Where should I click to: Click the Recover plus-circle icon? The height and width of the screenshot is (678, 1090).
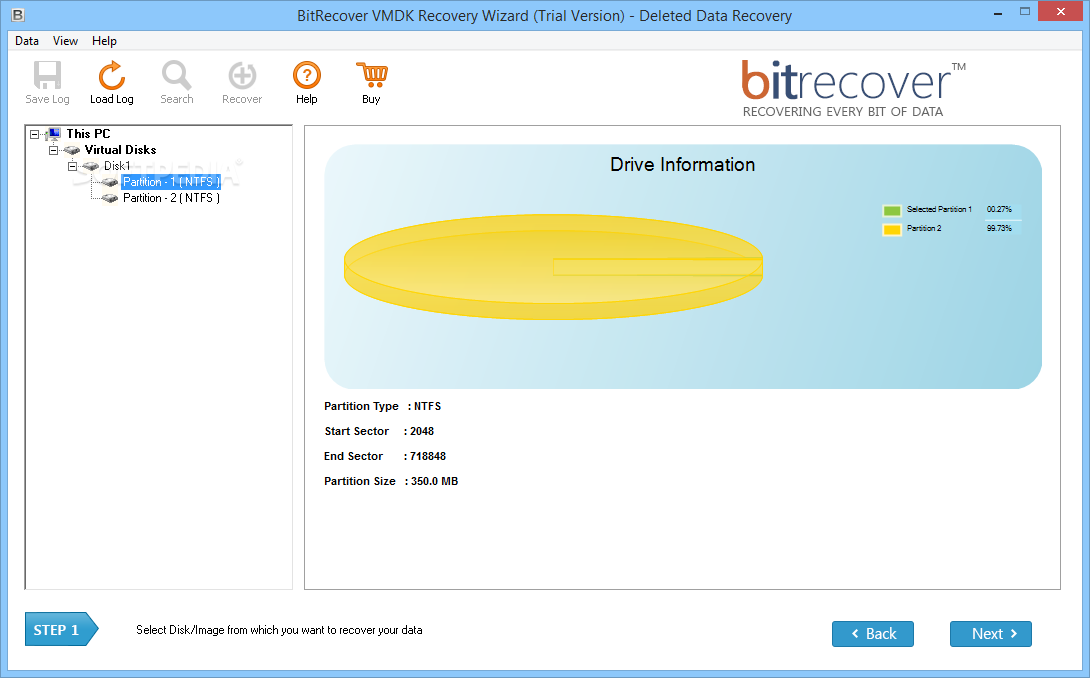(242, 75)
